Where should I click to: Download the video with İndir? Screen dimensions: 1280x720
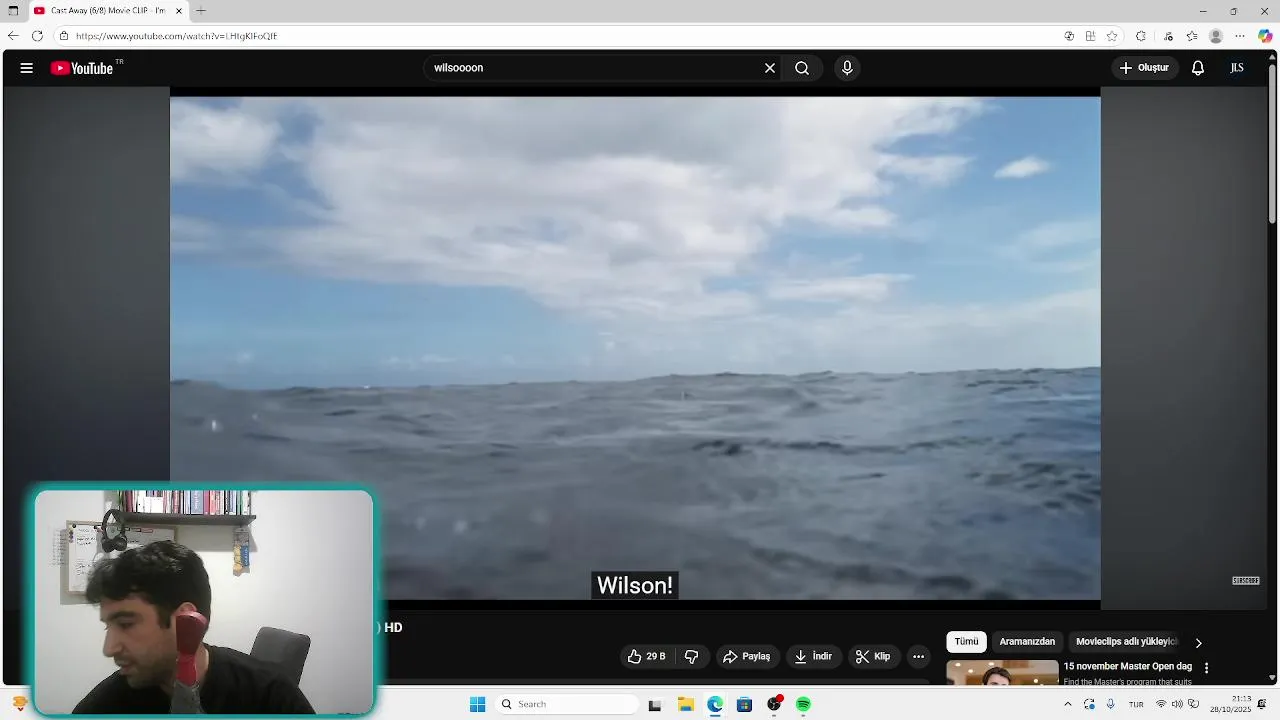pyautogui.click(x=813, y=657)
